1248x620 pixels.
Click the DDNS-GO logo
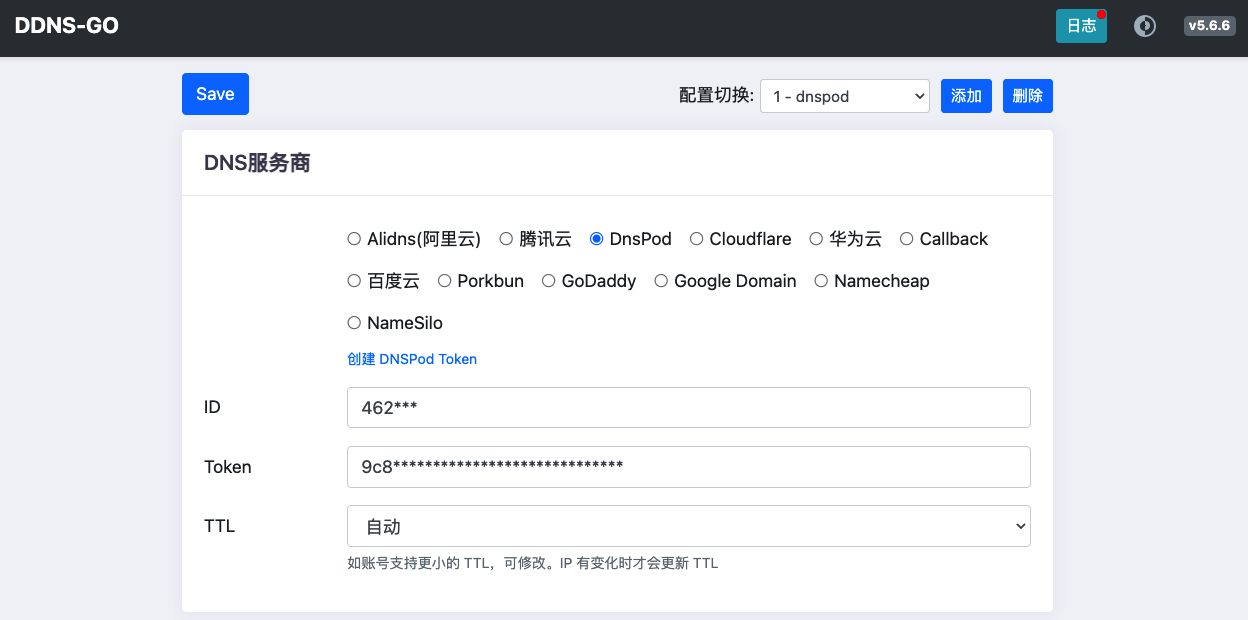coord(66,25)
